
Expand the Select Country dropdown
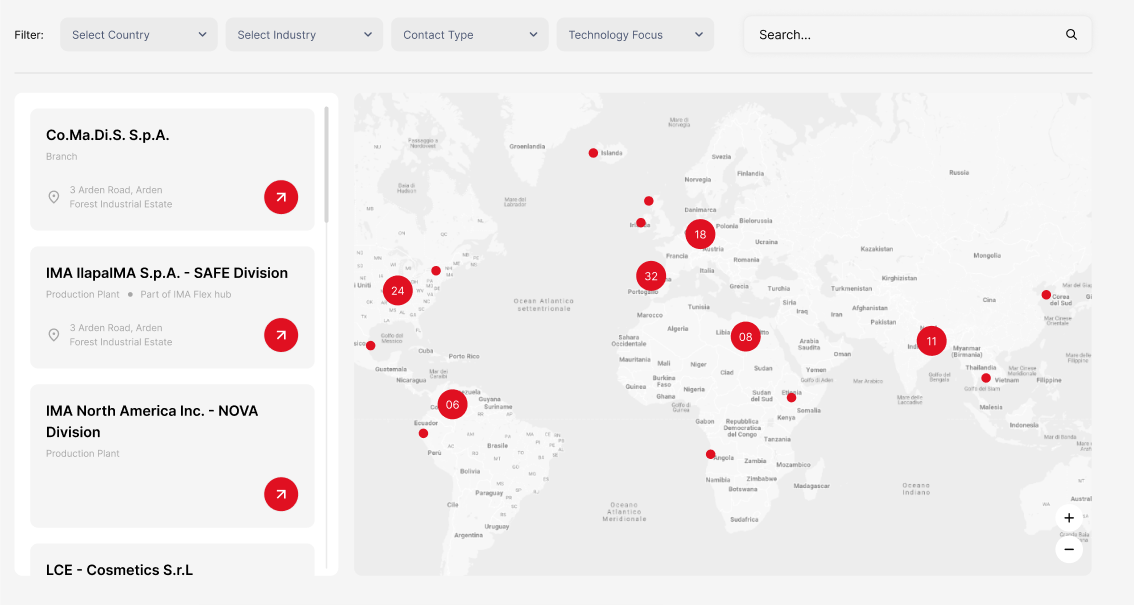point(139,35)
